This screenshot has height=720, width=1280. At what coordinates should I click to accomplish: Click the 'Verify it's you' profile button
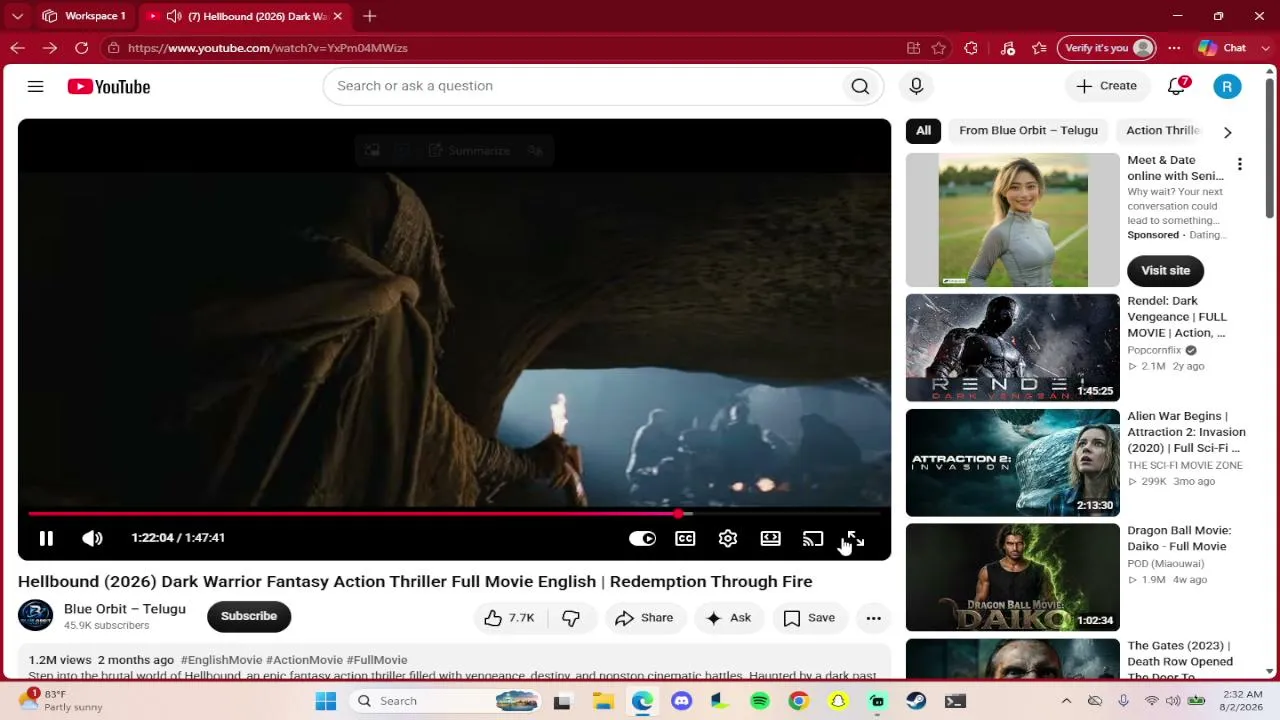pyautogui.click(x=1107, y=48)
